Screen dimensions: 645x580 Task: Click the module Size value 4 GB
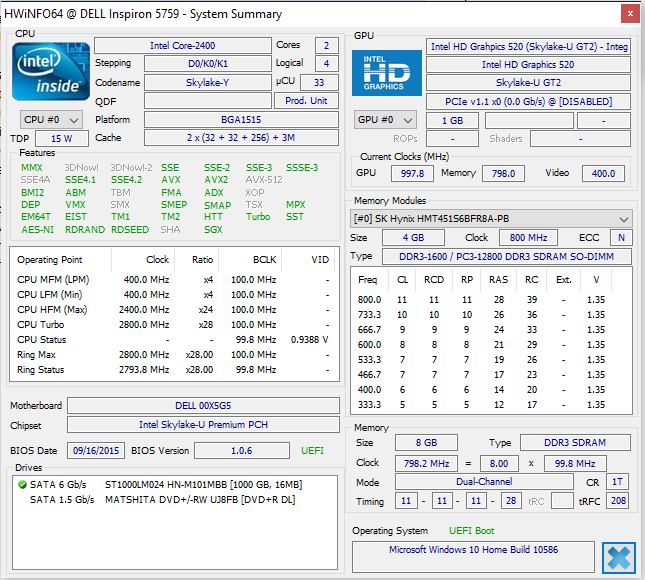[x=413, y=238]
